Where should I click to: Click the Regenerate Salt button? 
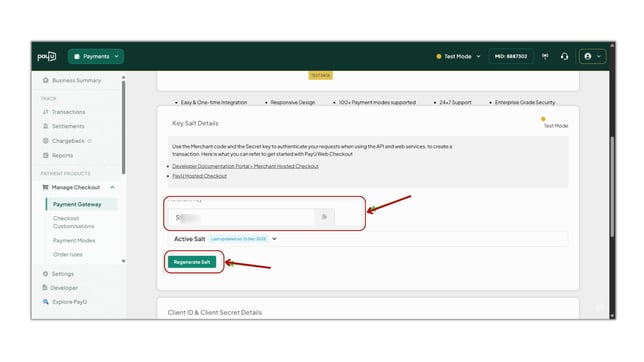pos(192,262)
